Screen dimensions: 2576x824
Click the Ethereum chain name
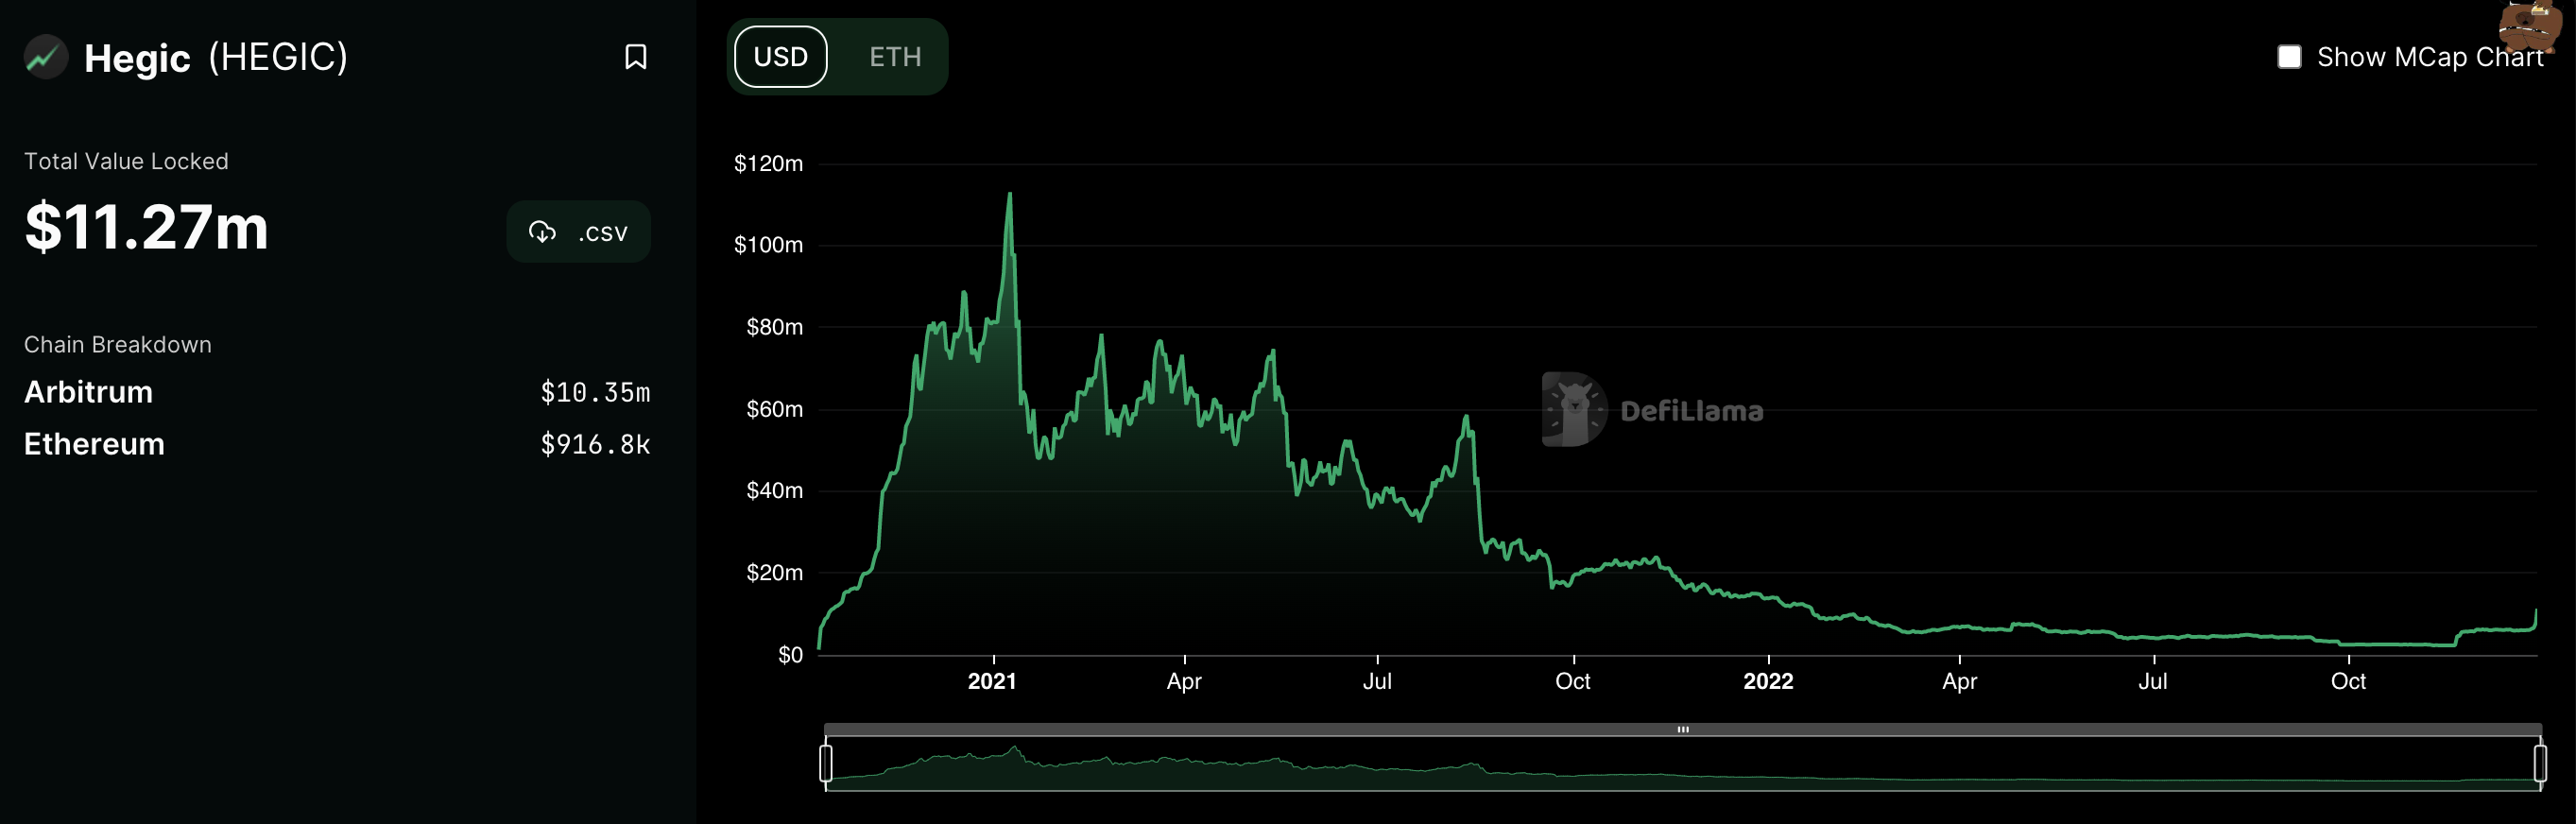click(94, 444)
